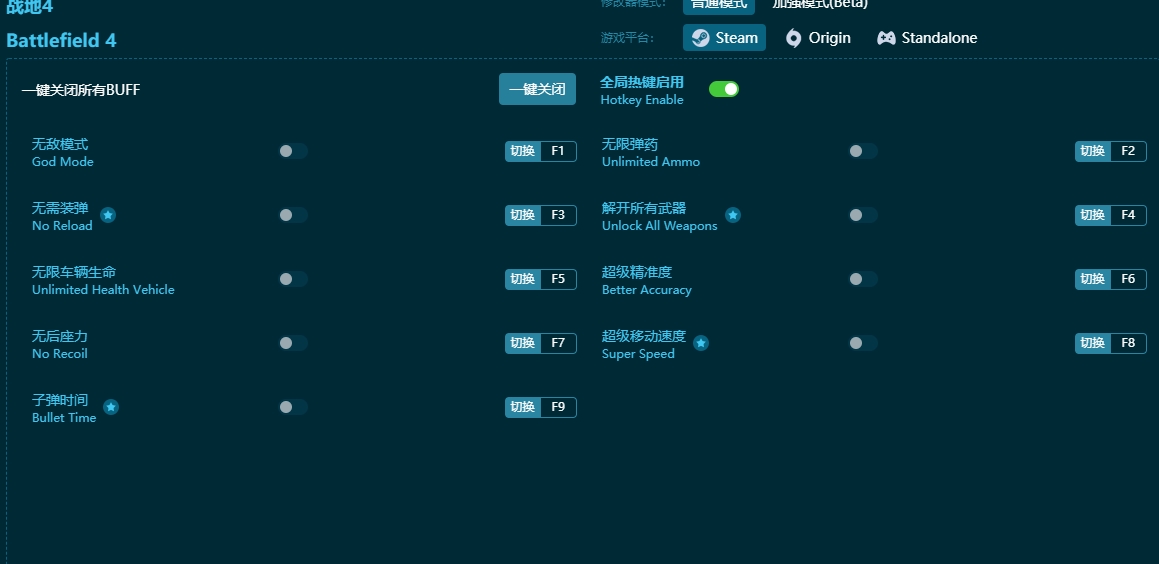Click the 游戏平台 label
1159x564 pixels.
(627, 38)
